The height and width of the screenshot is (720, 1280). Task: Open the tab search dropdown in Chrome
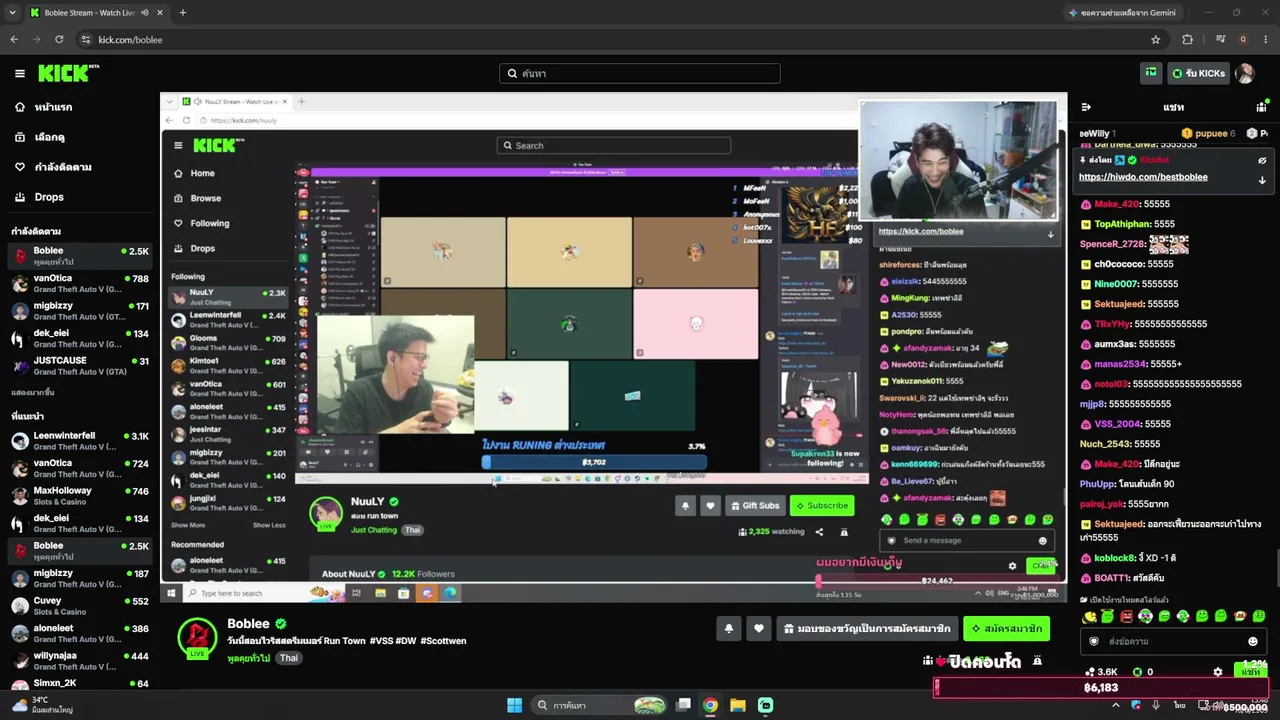pos(14,13)
